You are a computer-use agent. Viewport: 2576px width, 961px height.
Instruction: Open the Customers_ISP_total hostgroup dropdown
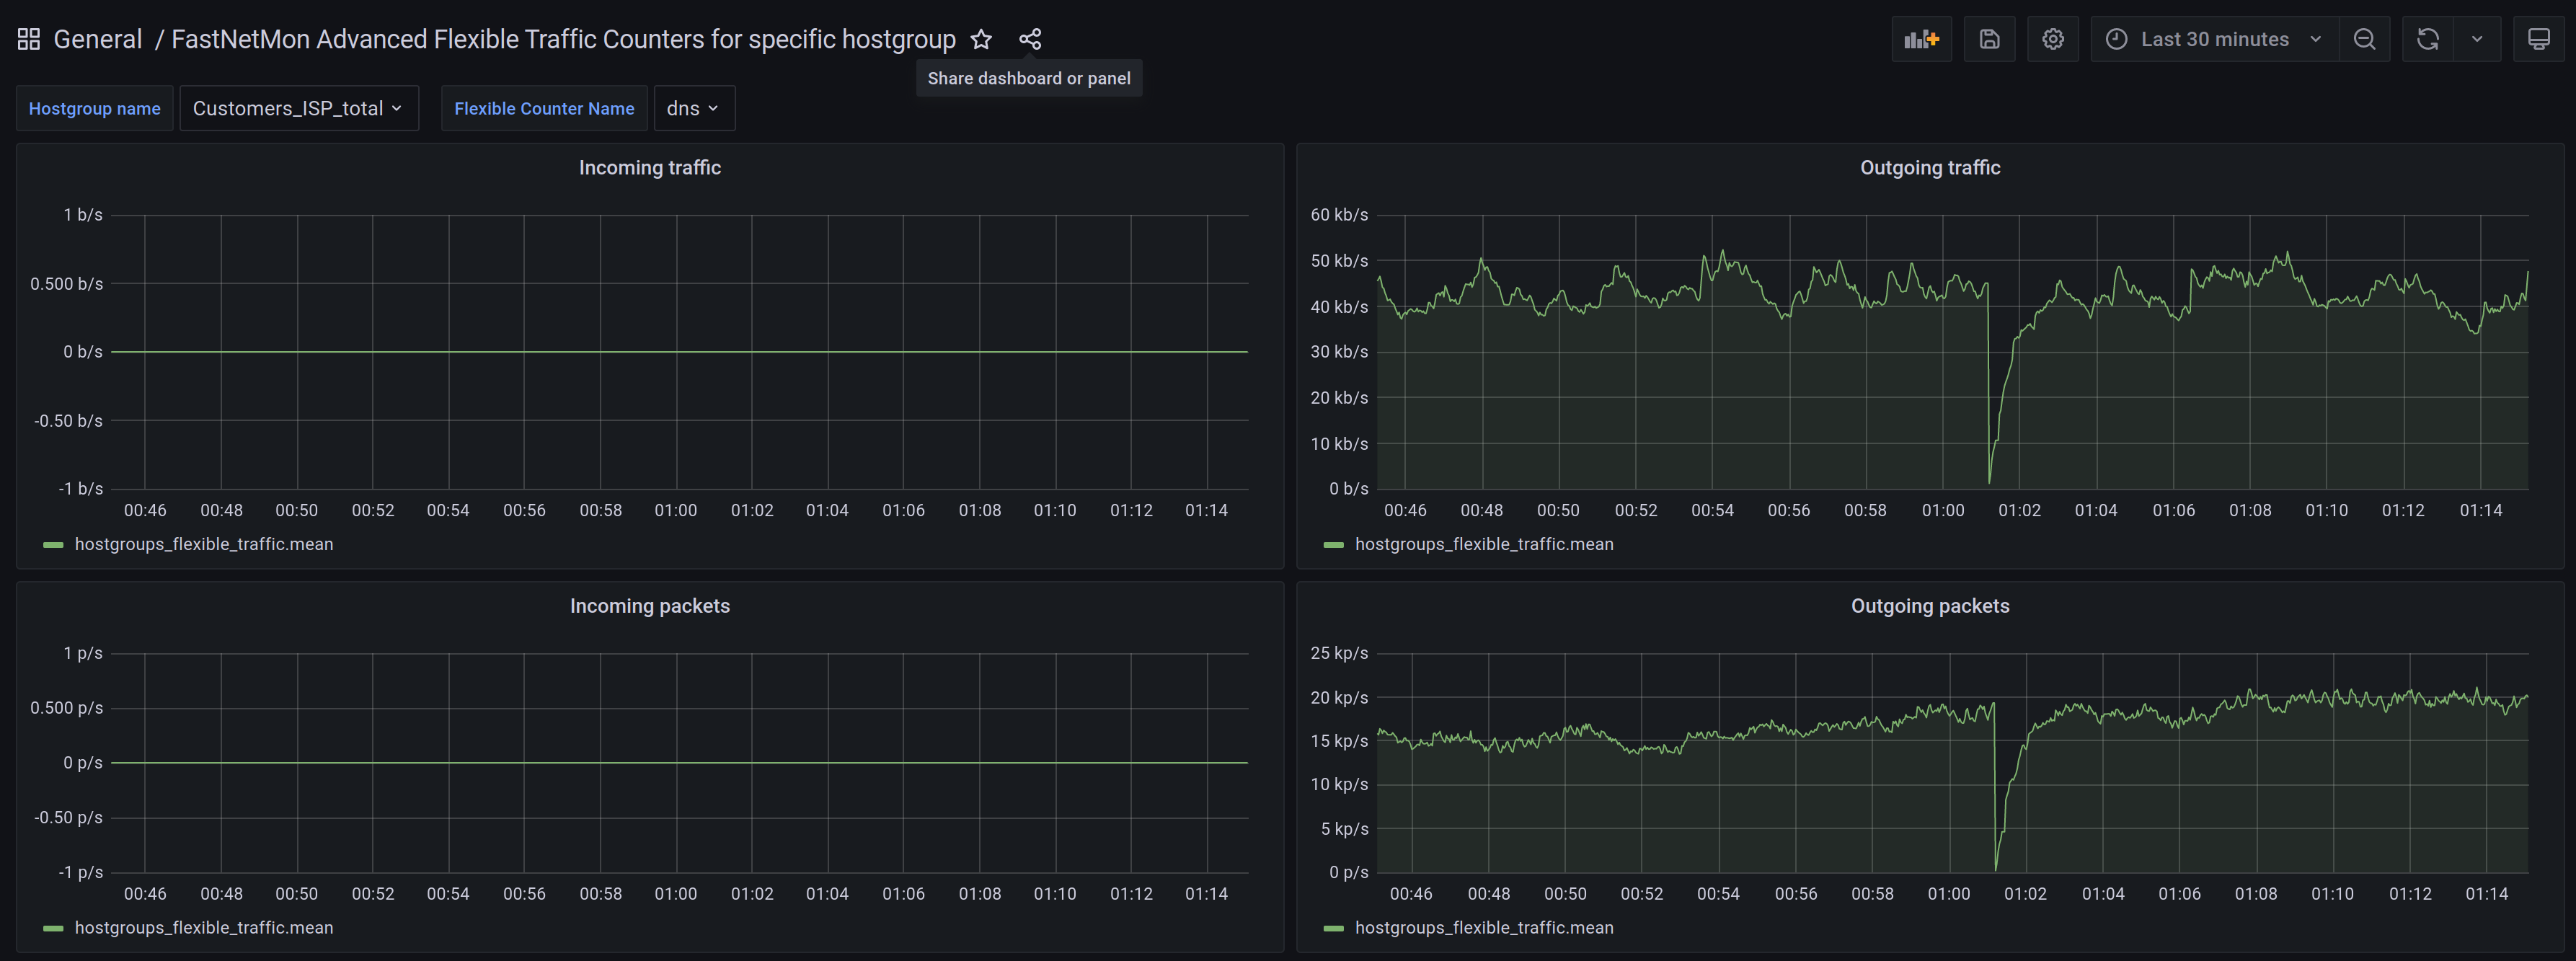click(x=298, y=108)
